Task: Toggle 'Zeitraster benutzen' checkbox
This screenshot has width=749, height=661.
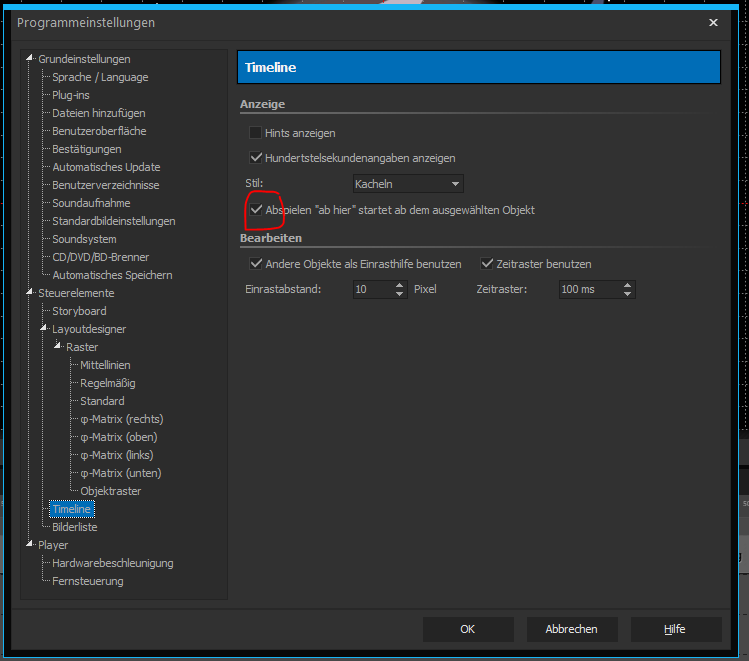Action: pos(487,264)
